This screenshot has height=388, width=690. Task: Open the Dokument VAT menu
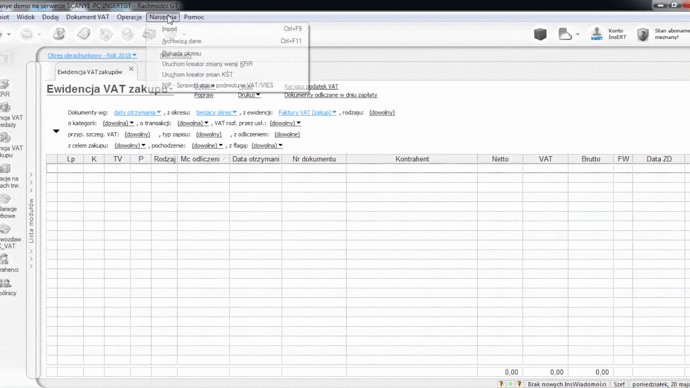(x=87, y=17)
